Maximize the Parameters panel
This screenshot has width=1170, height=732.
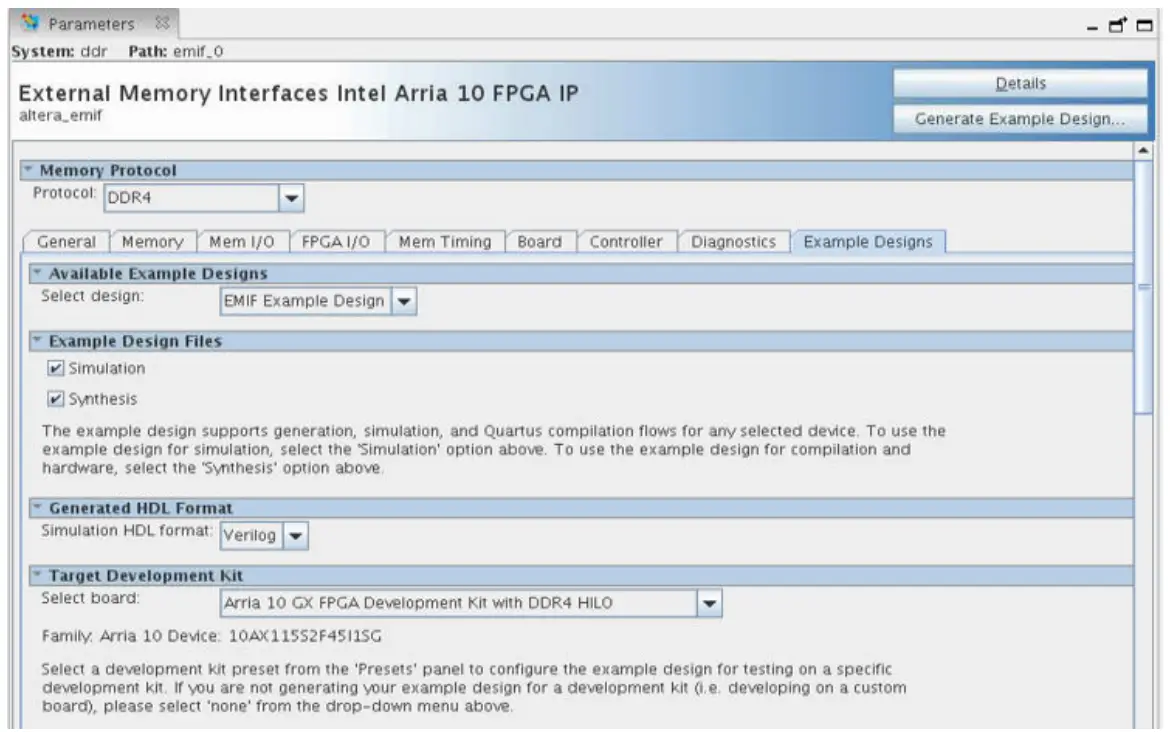coord(1145,25)
